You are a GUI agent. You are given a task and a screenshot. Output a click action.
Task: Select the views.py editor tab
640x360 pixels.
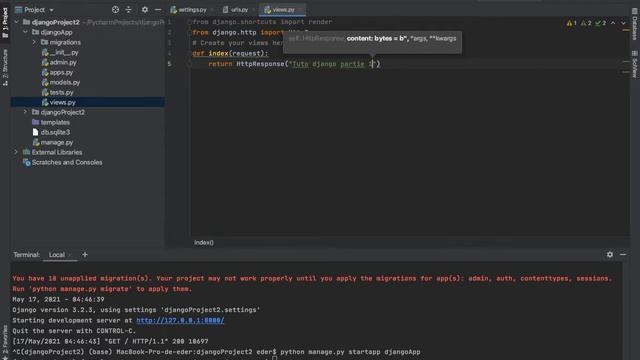(282, 9)
